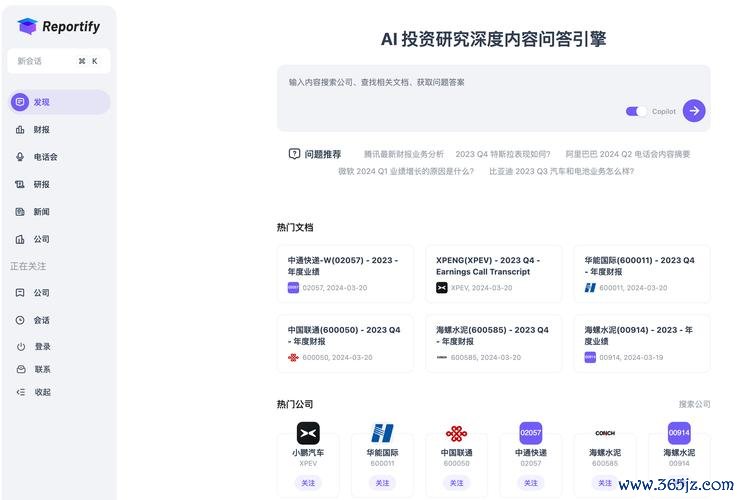The image size is (741, 500).
Task: Open 华能国际(600011) 2023 Q4 年度财报 document
Action: (642, 274)
